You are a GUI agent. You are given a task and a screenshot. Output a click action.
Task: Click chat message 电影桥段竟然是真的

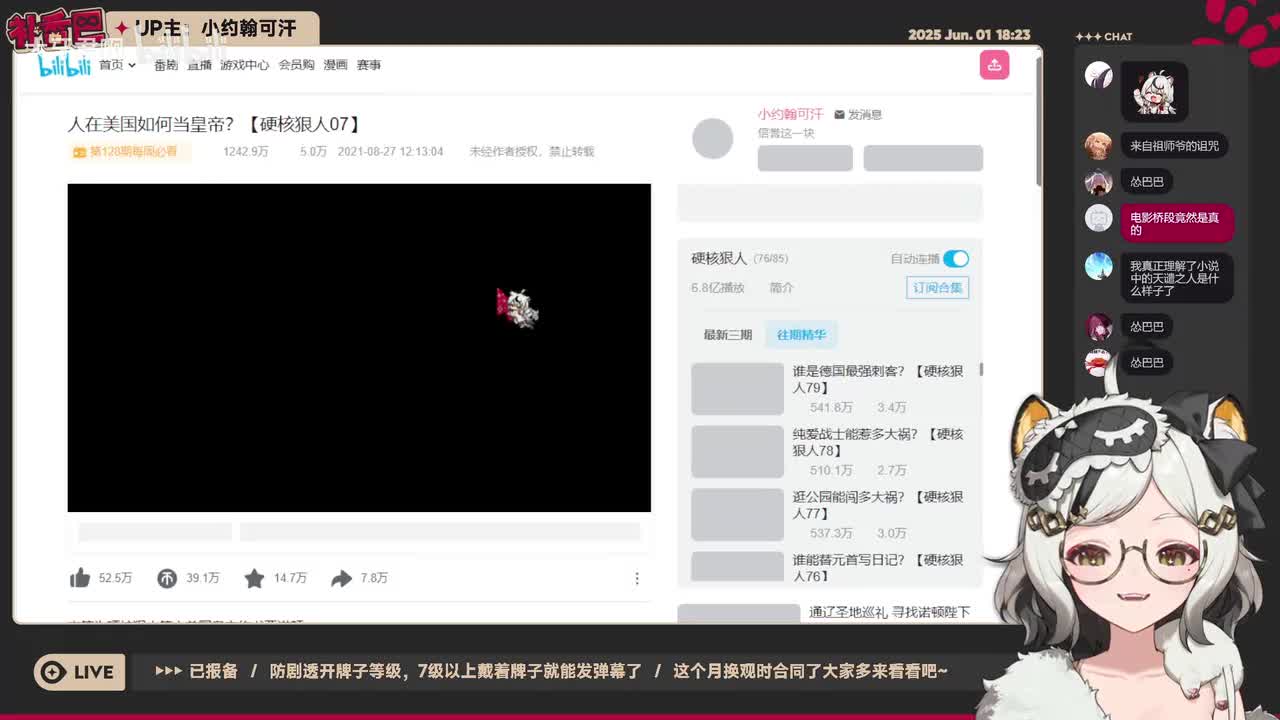coord(1175,224)
